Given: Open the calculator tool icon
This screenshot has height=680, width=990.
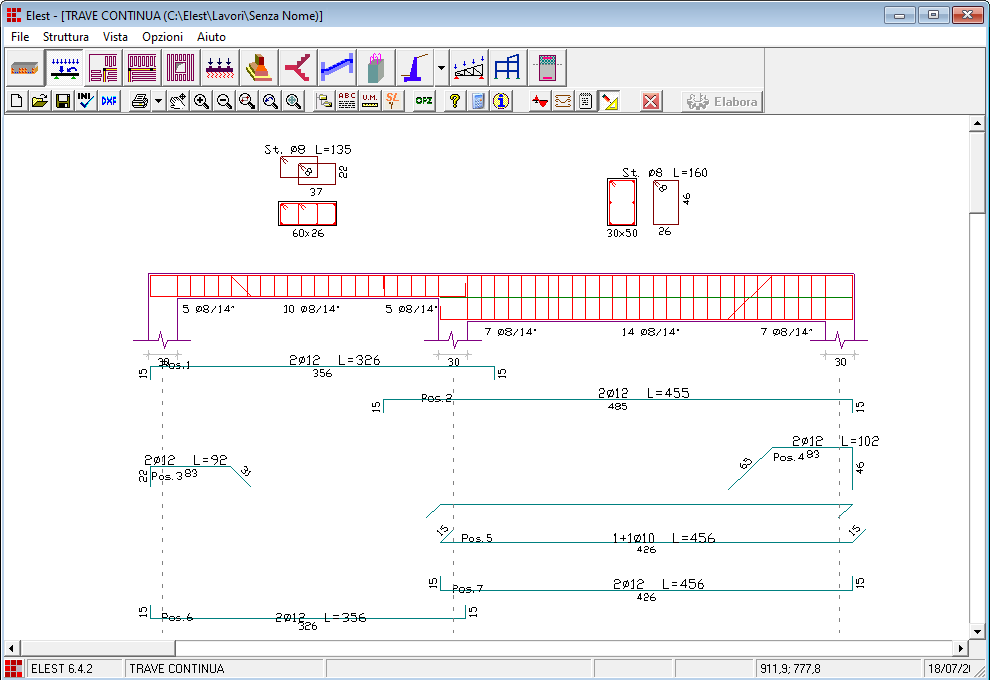Looking at the screenshot, I should click(478, 101).
